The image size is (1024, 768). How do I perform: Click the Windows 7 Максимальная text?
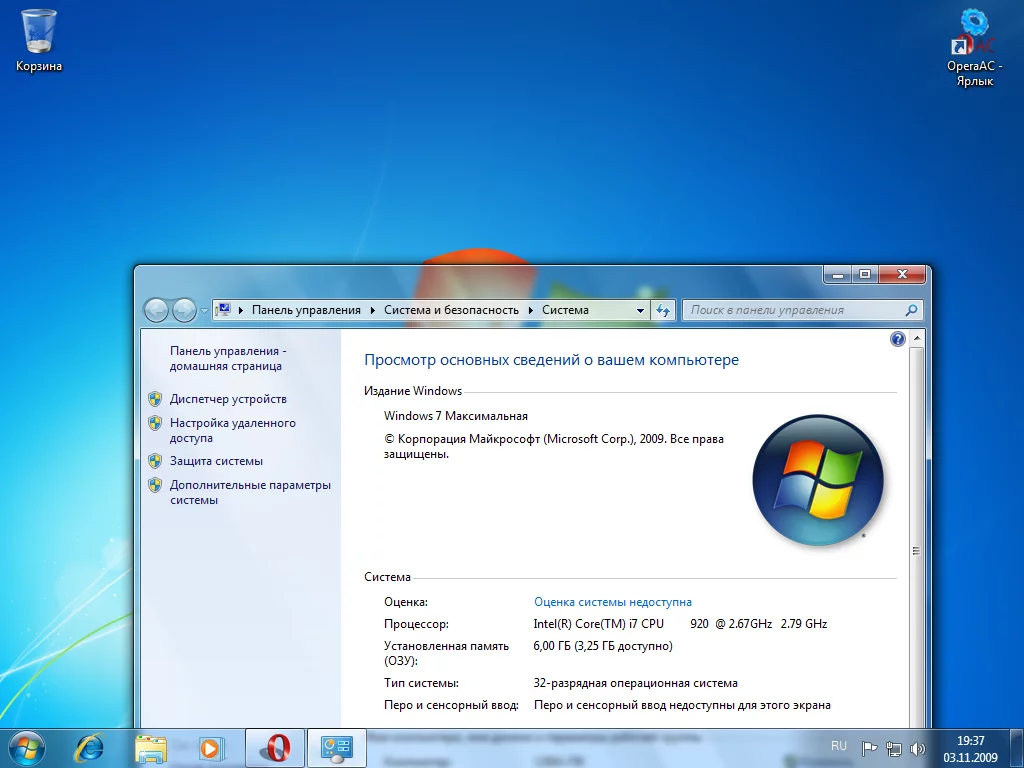[x=456, y=416]
